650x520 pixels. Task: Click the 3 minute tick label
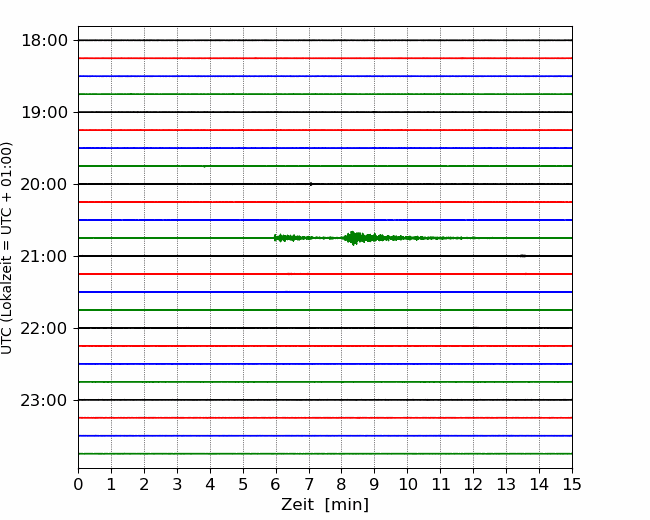177,485
